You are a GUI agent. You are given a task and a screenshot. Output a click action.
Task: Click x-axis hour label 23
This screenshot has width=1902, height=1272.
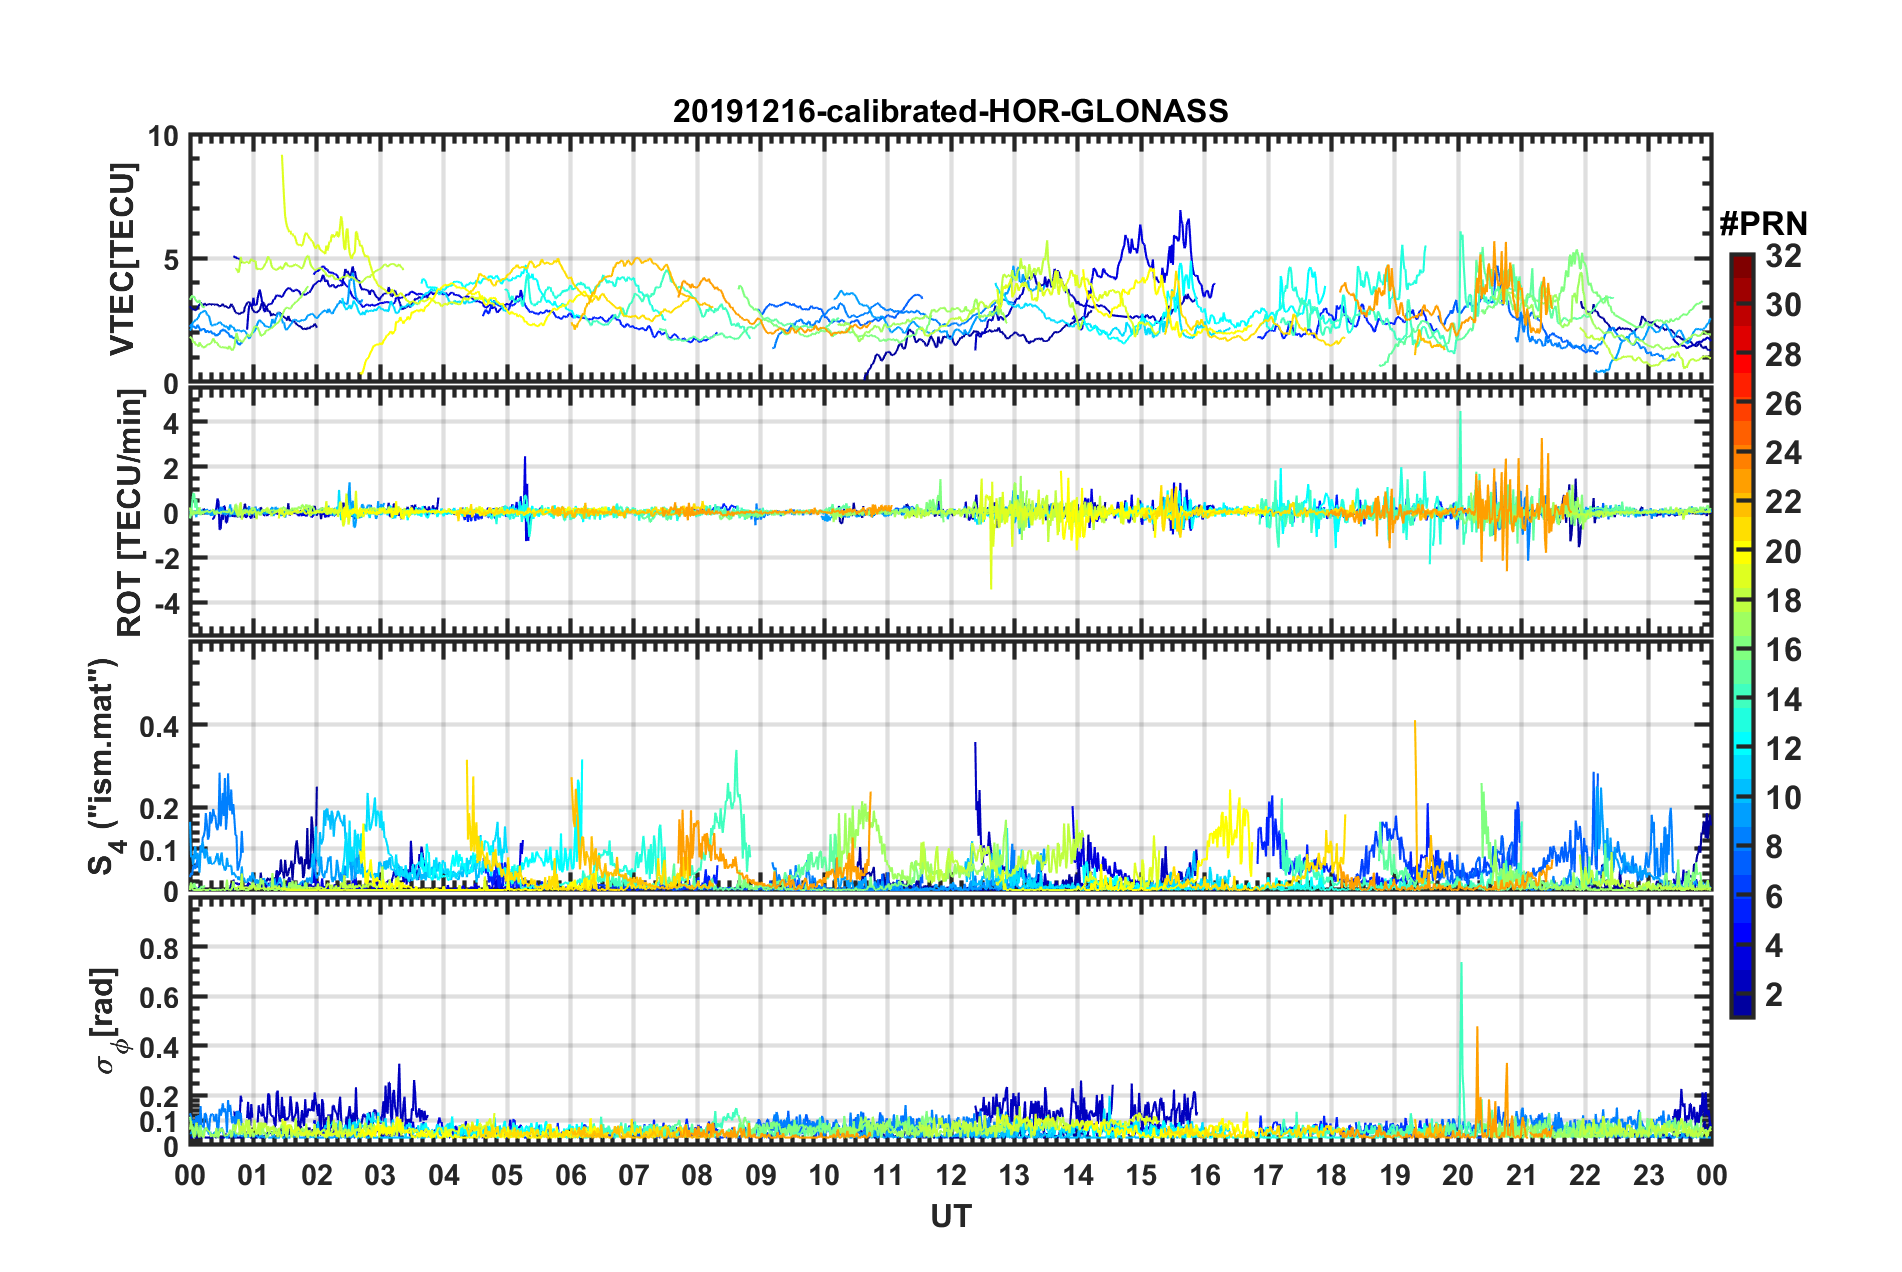(1649, 1174)
